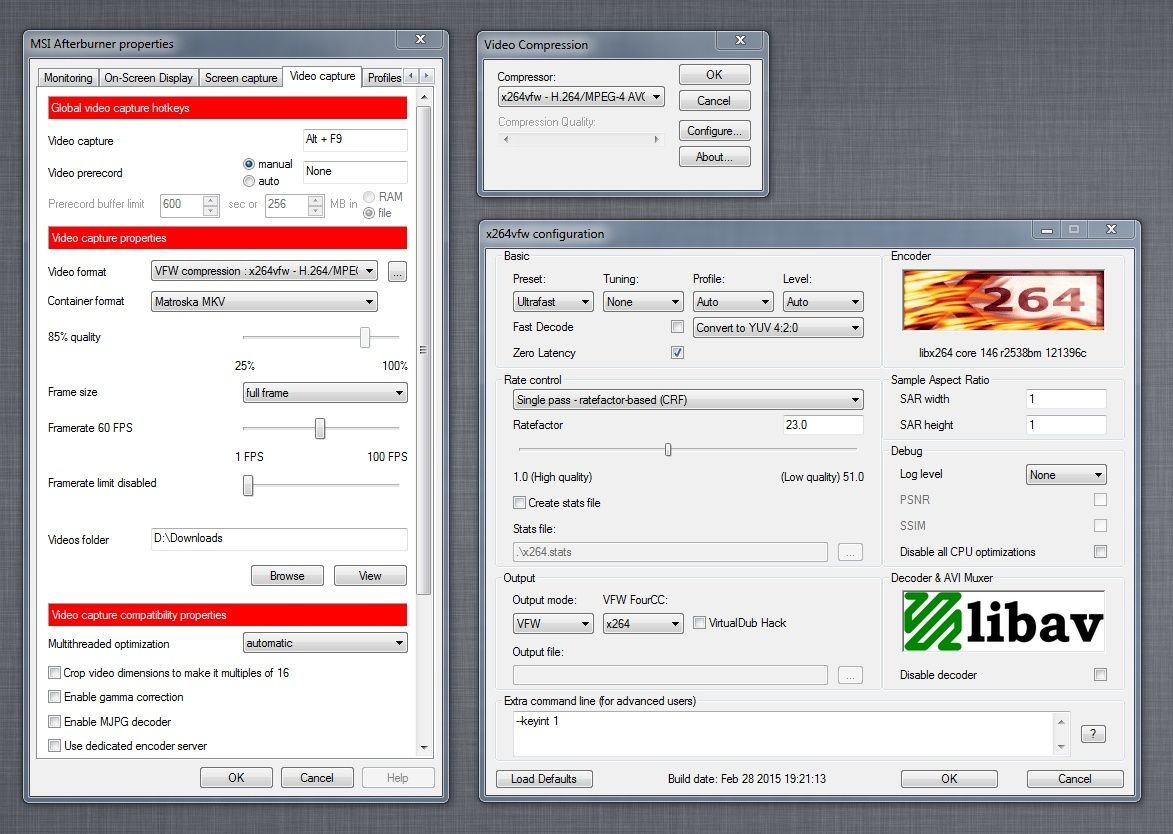Viewport: 1173px width, 834px height.
Task: Click Cancel in Video Compression dialog
Action: [x=714, y=101]
